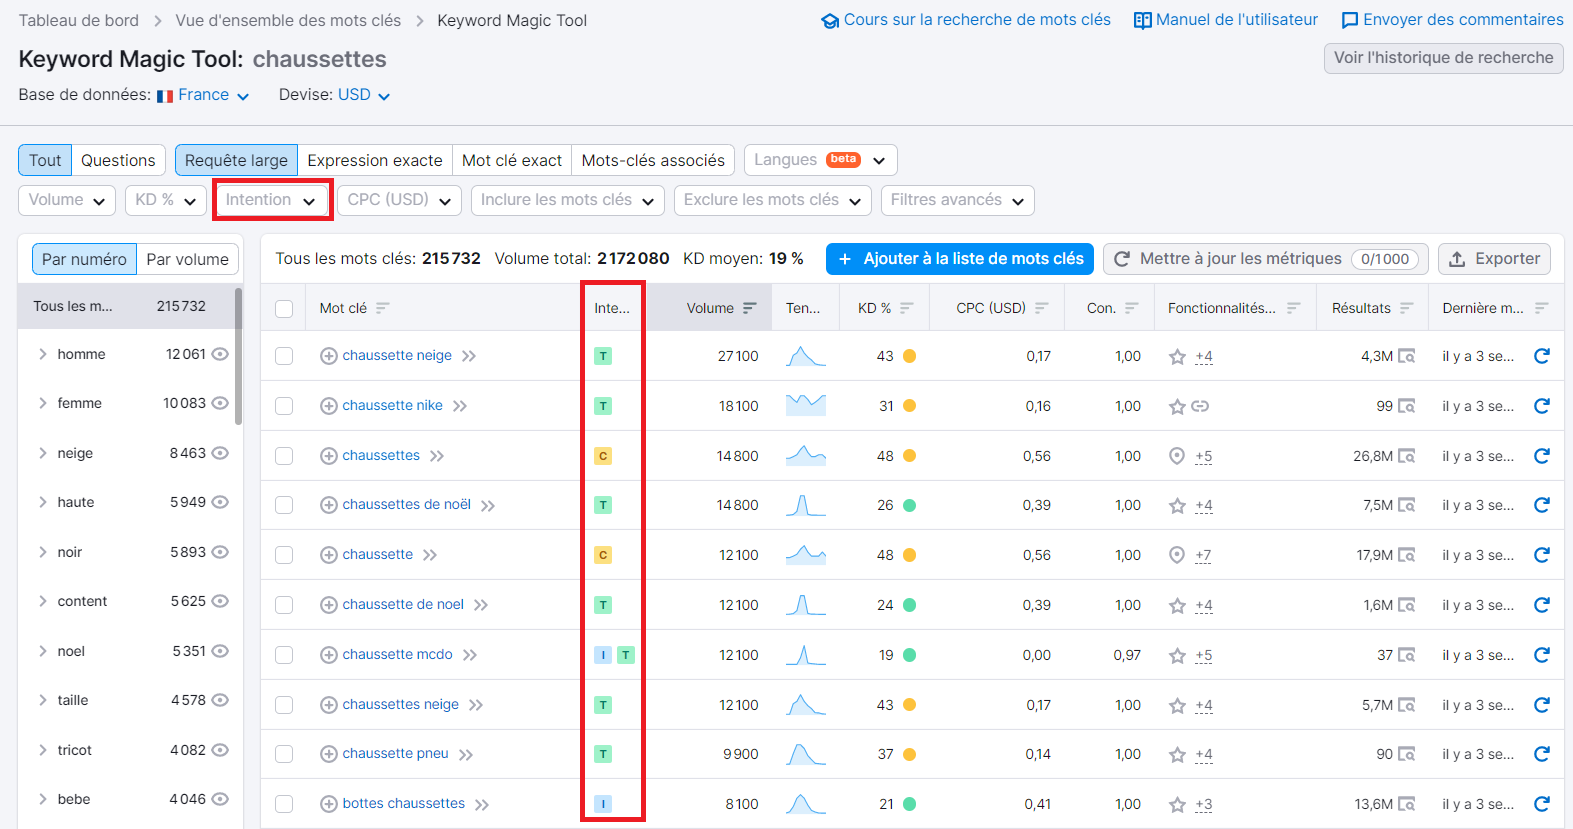Viewport: 1573px width, 829px height.
Task: Switch grouping to Par volume
Action: 187,259
